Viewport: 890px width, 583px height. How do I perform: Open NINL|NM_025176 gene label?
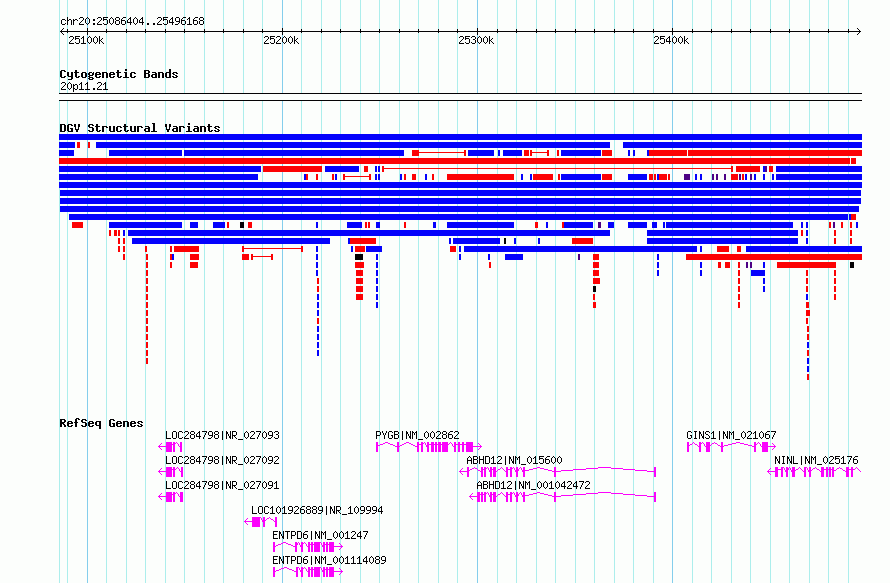[x=816, y=460]
